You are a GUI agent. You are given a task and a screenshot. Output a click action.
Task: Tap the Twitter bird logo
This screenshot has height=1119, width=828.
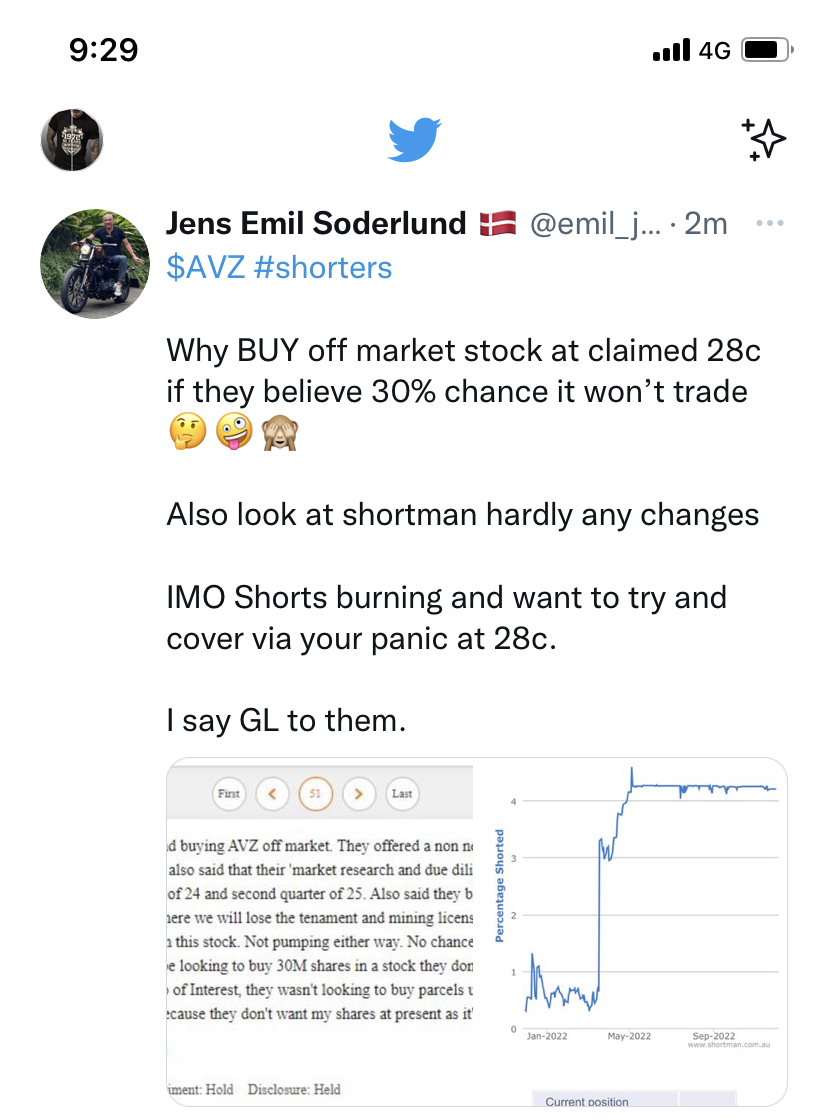[414, 139]
